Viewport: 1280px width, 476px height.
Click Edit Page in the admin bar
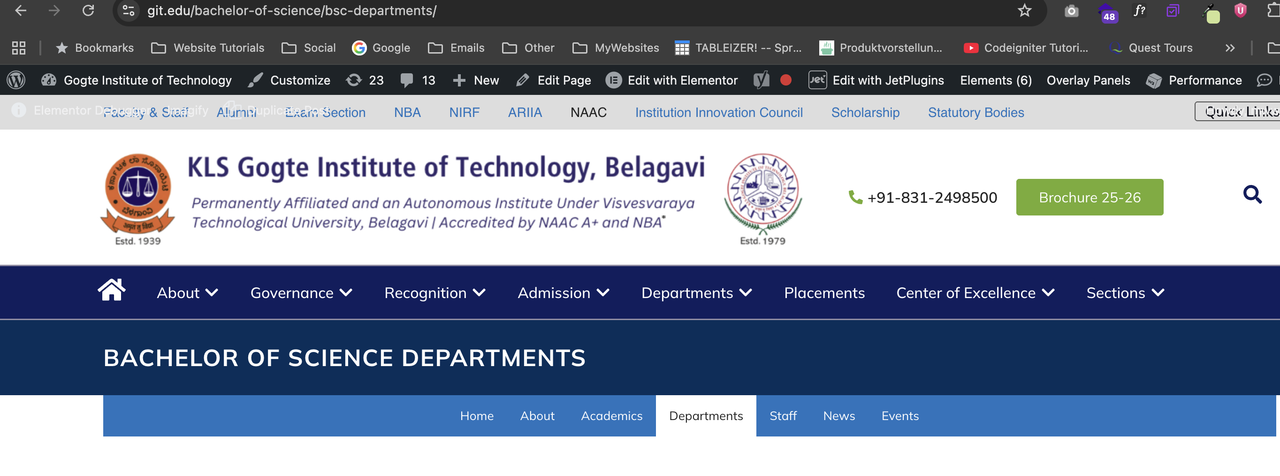pyautogui.click(x=553, y=80)
